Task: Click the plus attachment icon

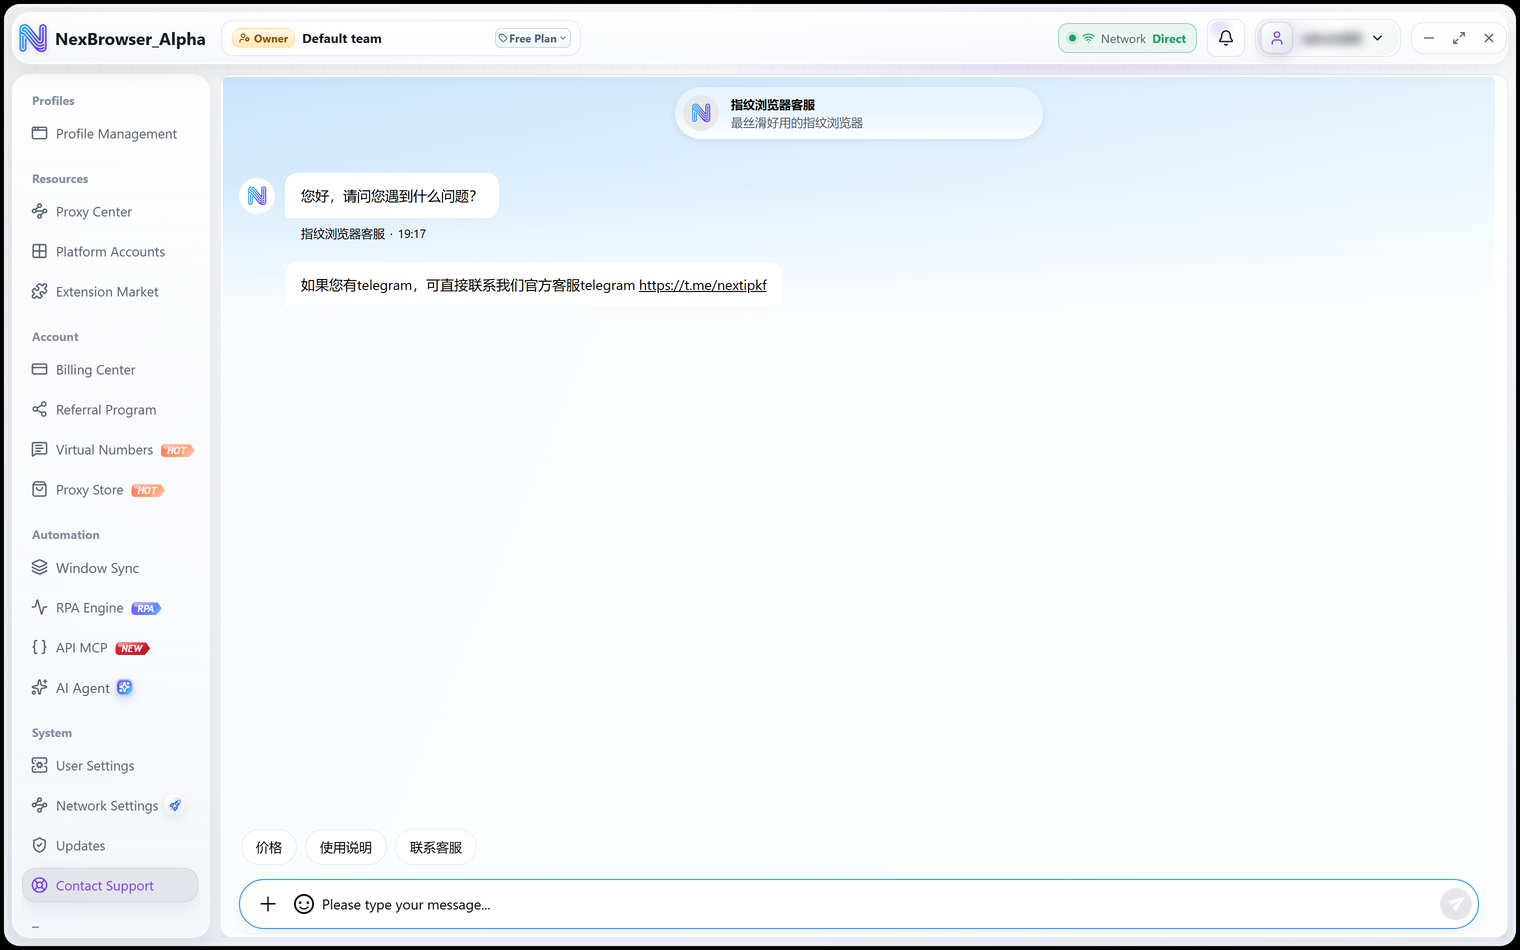Action: tap(268, 904)
